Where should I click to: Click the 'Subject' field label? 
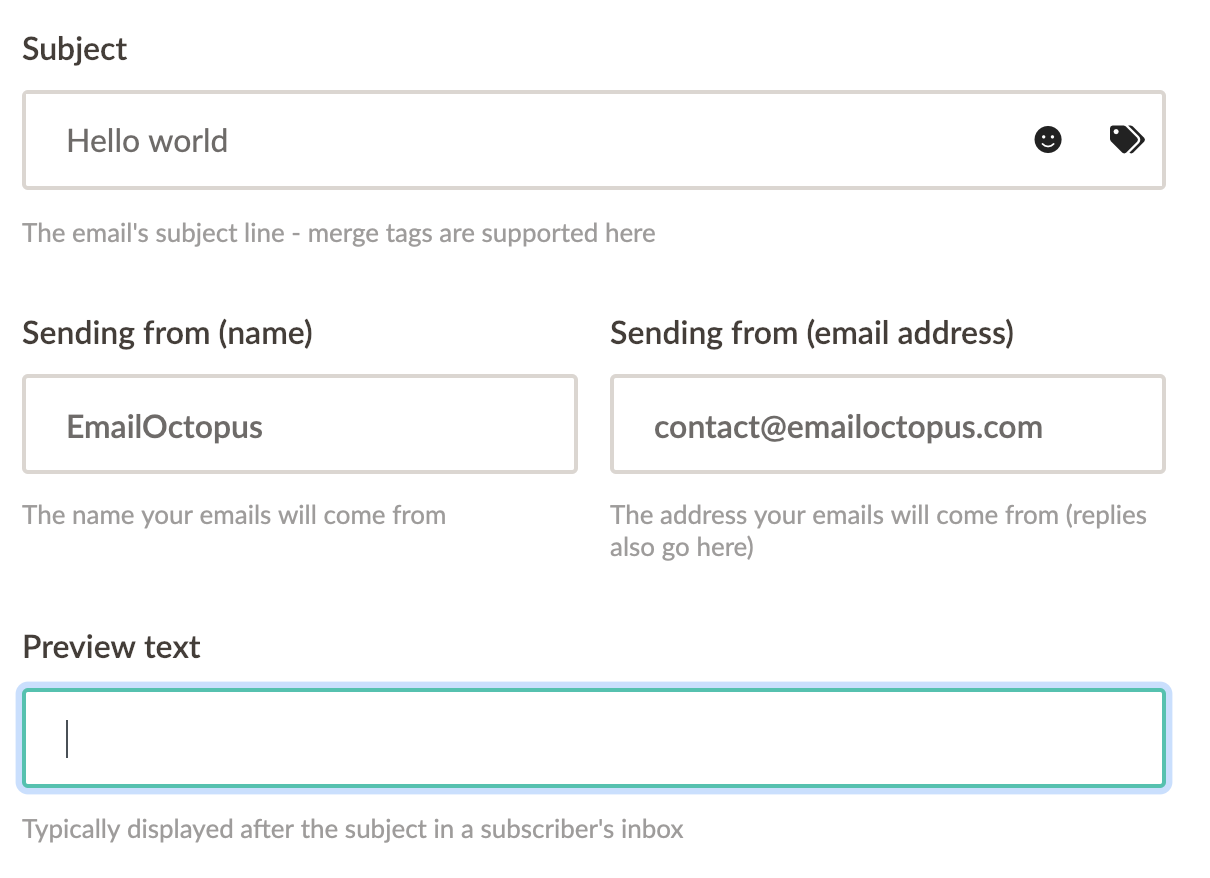[x=75, y=49]
